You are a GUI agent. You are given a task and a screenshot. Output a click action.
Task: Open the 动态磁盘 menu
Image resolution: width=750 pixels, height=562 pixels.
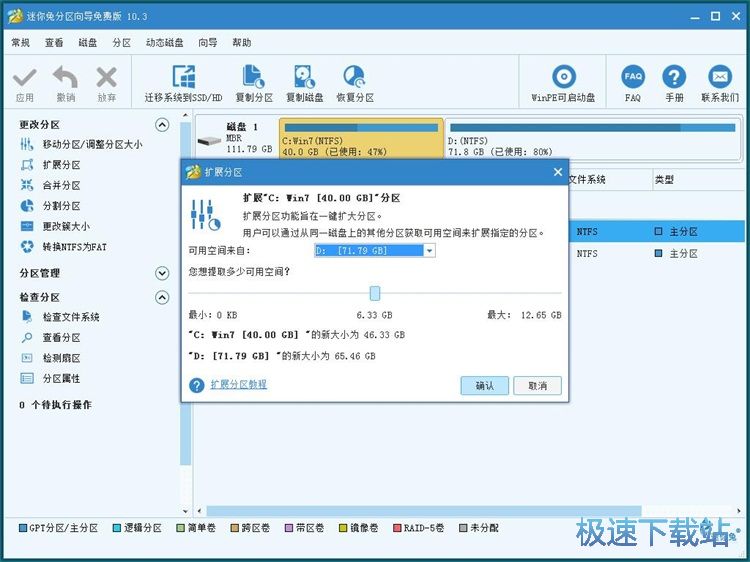[164, 43]
